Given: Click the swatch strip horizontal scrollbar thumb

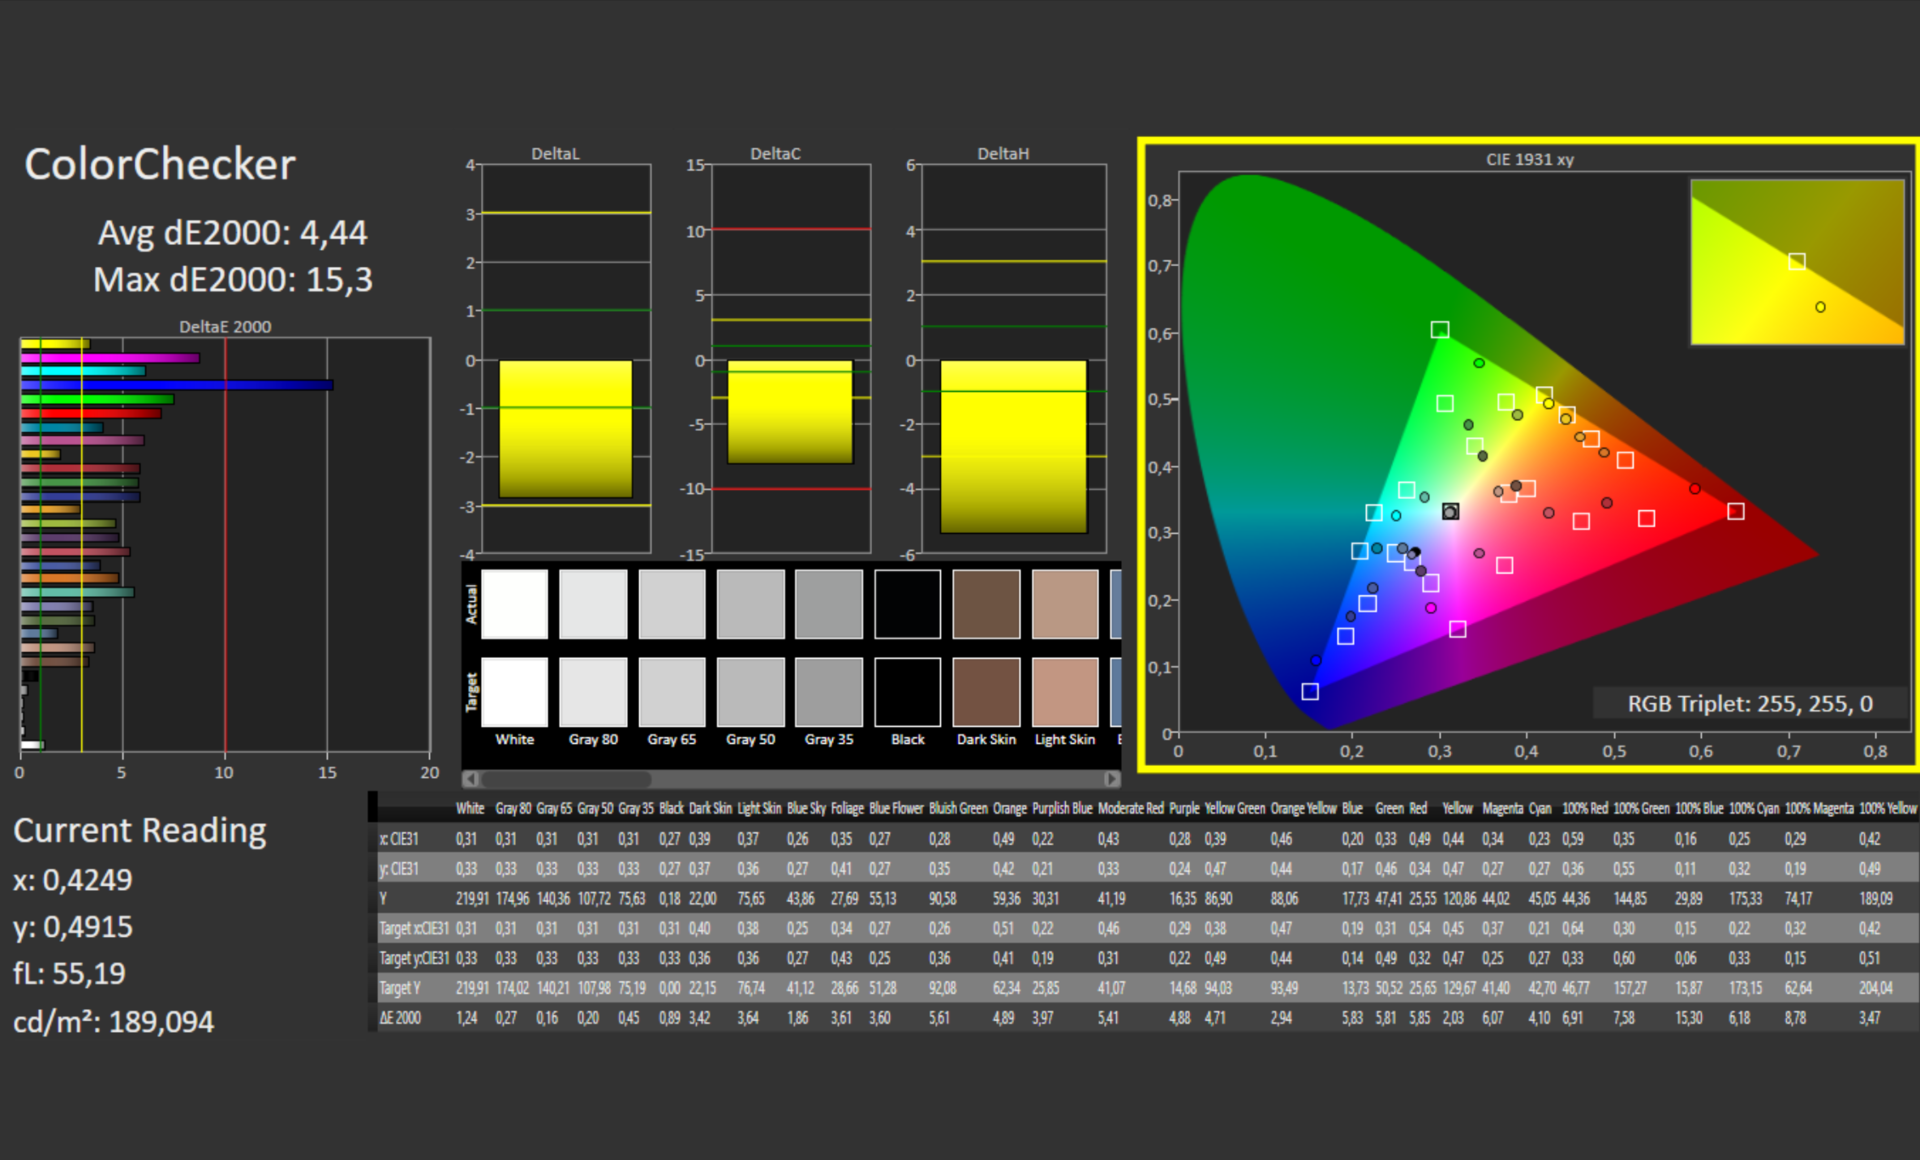Looking at the screenshot, I should click(566, 779).
